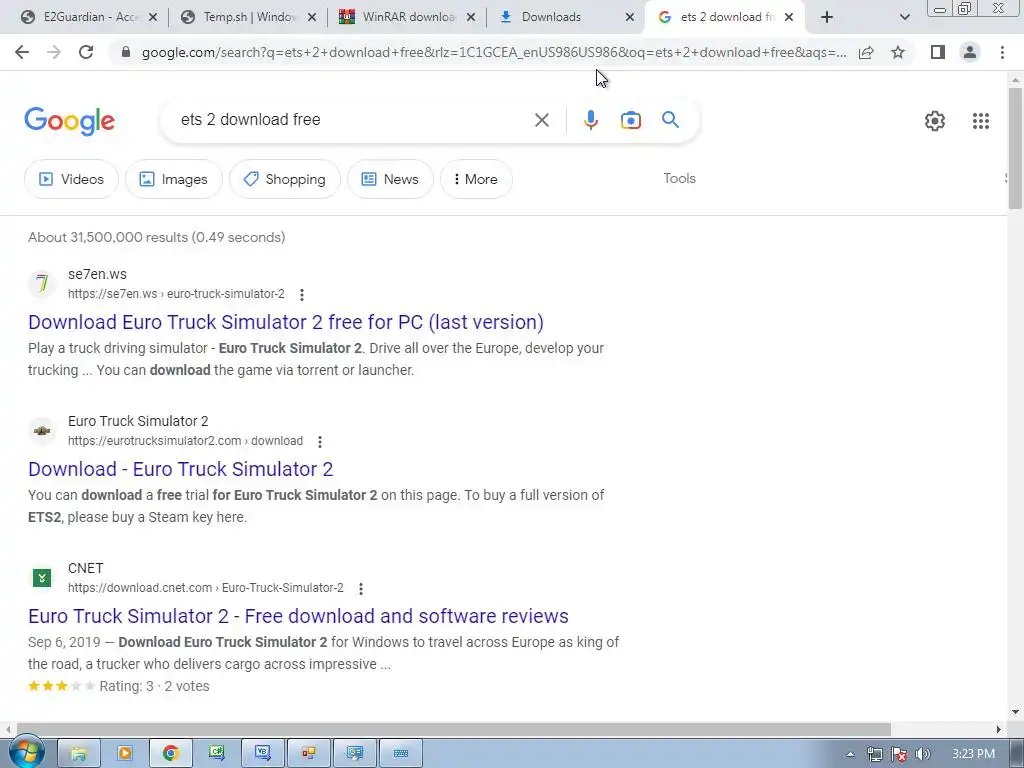Click the volume tray icon
This screenshot has height=768, width=1024.
click(x=923, y=754)
